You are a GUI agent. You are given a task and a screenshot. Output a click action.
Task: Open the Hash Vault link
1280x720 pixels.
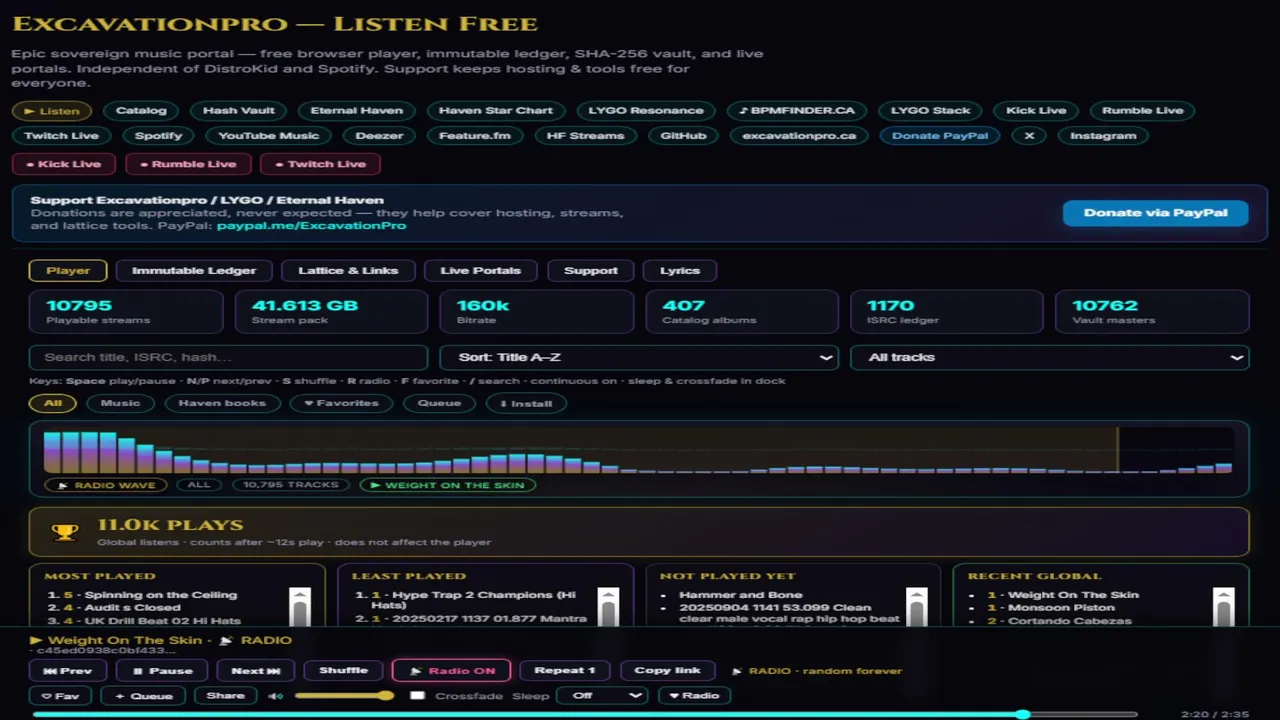point(239,111)
